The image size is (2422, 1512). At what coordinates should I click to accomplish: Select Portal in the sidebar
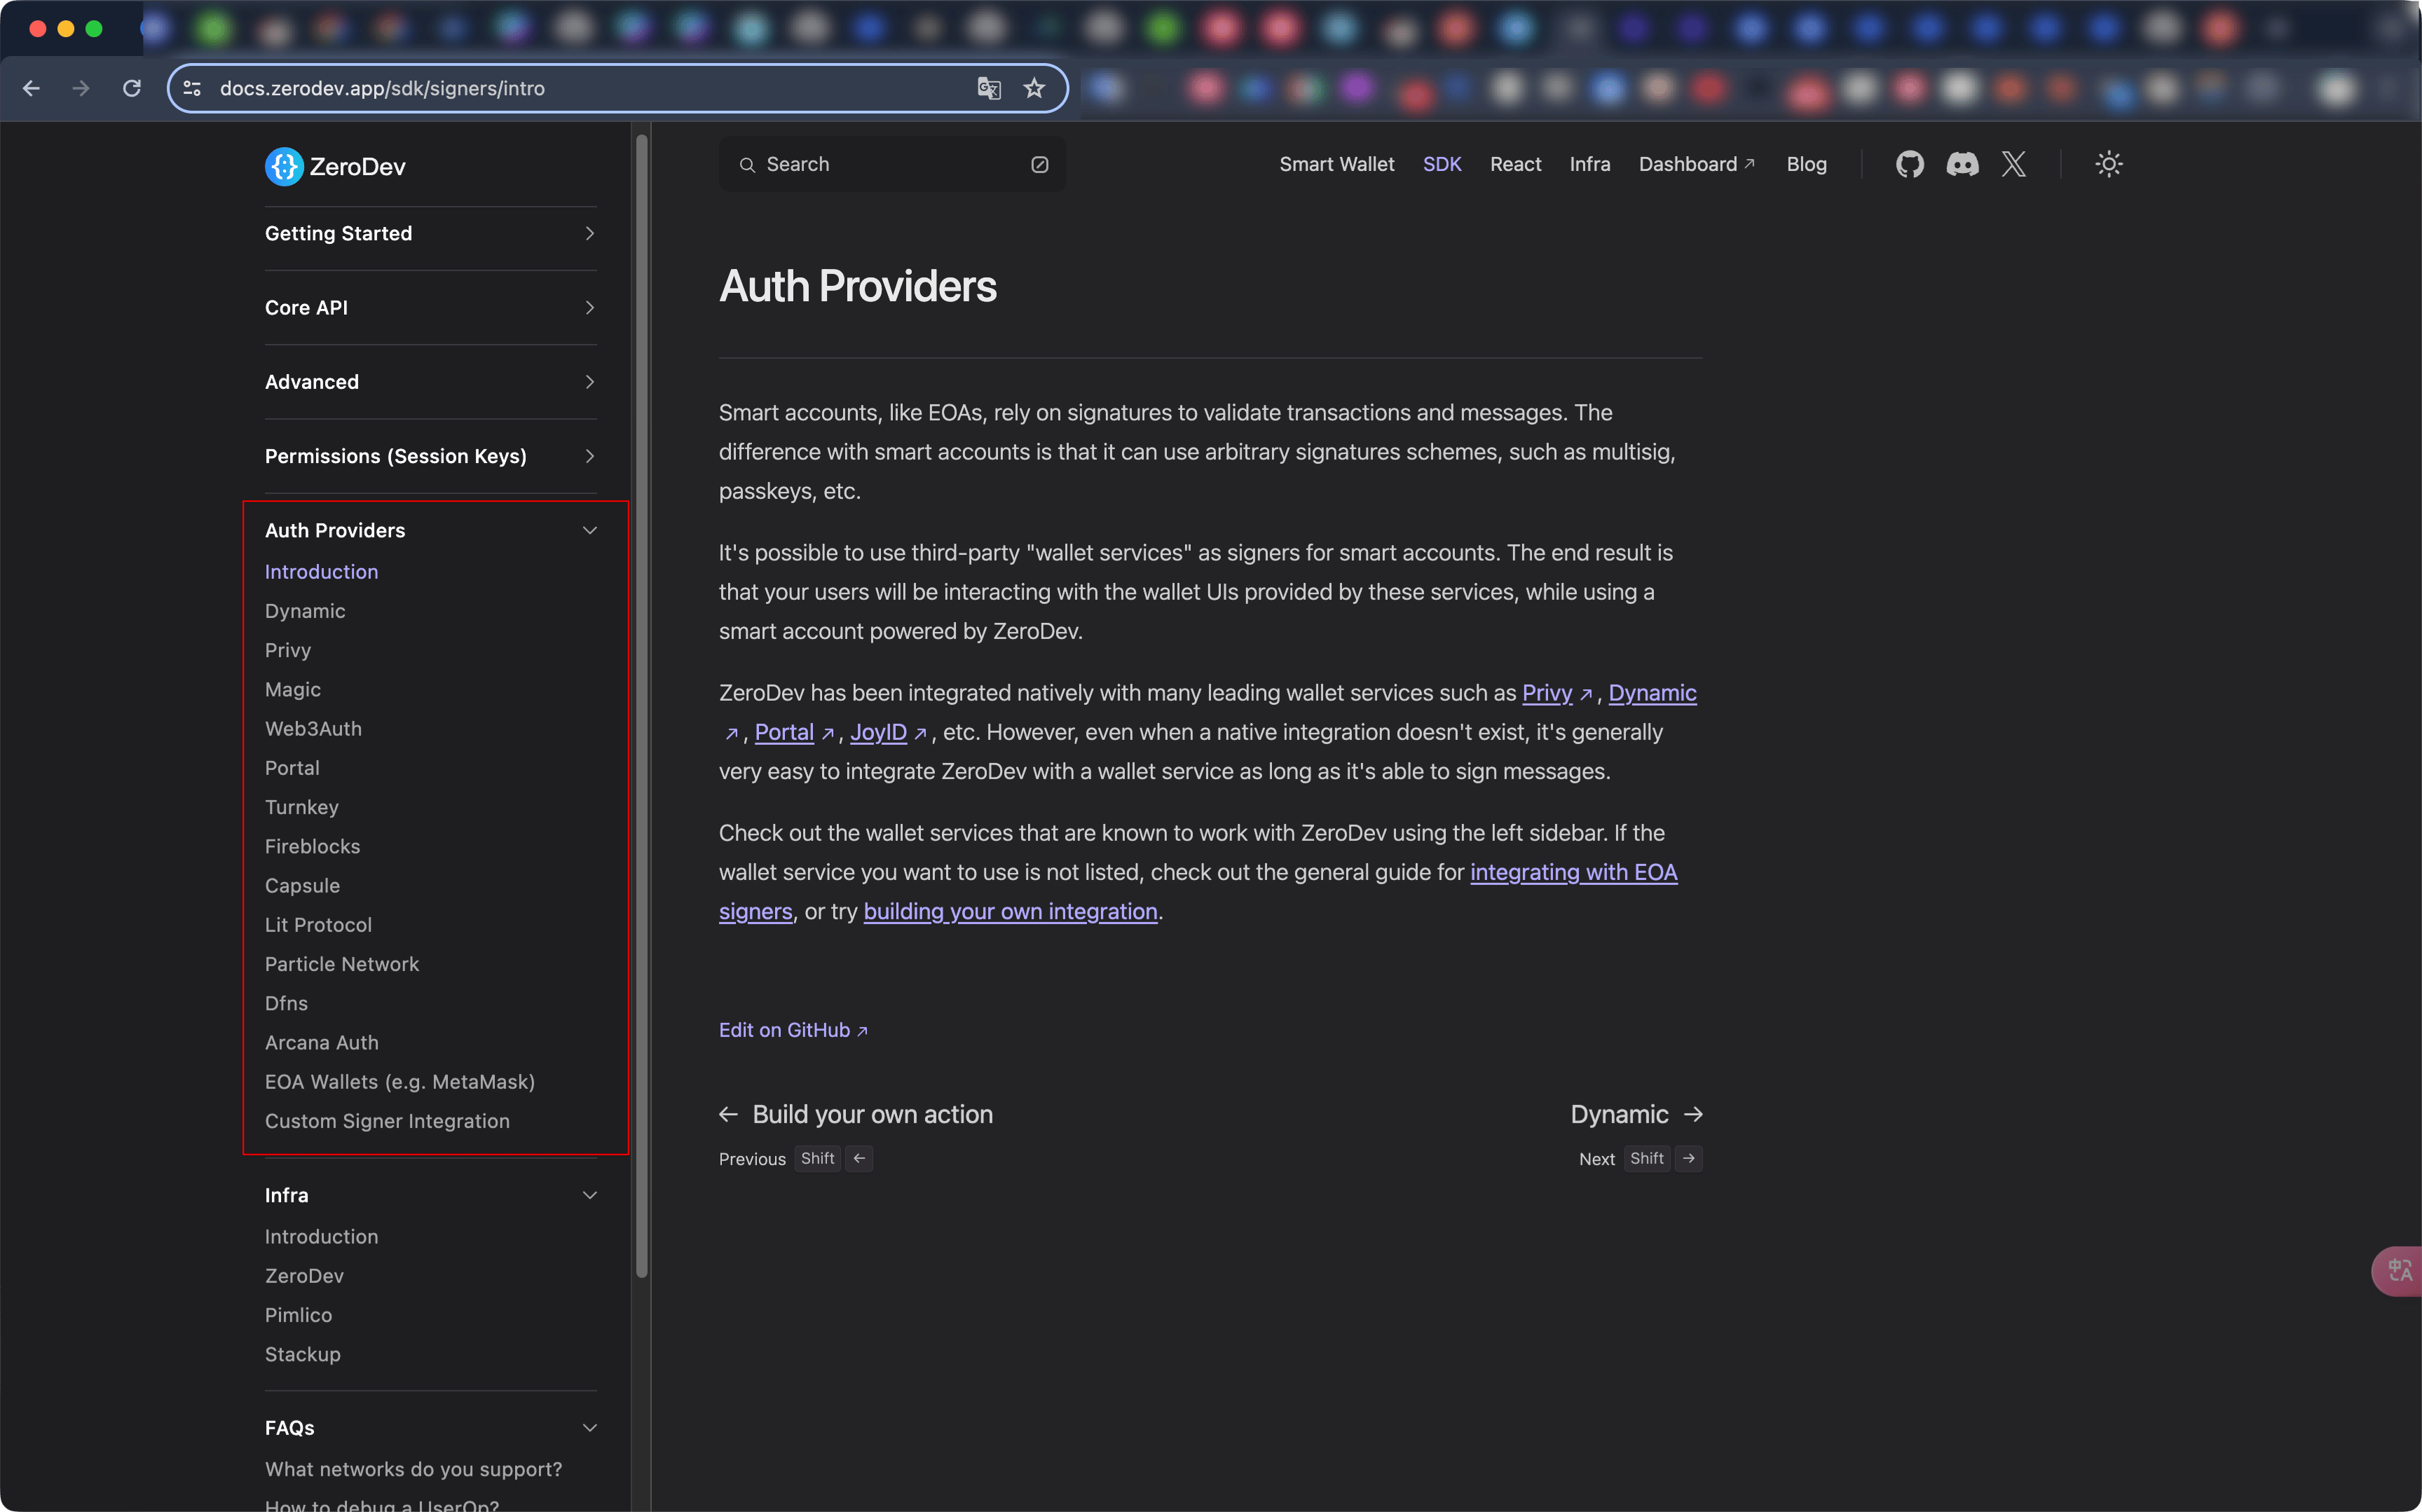pyautogui.click(x=292, y=767)
